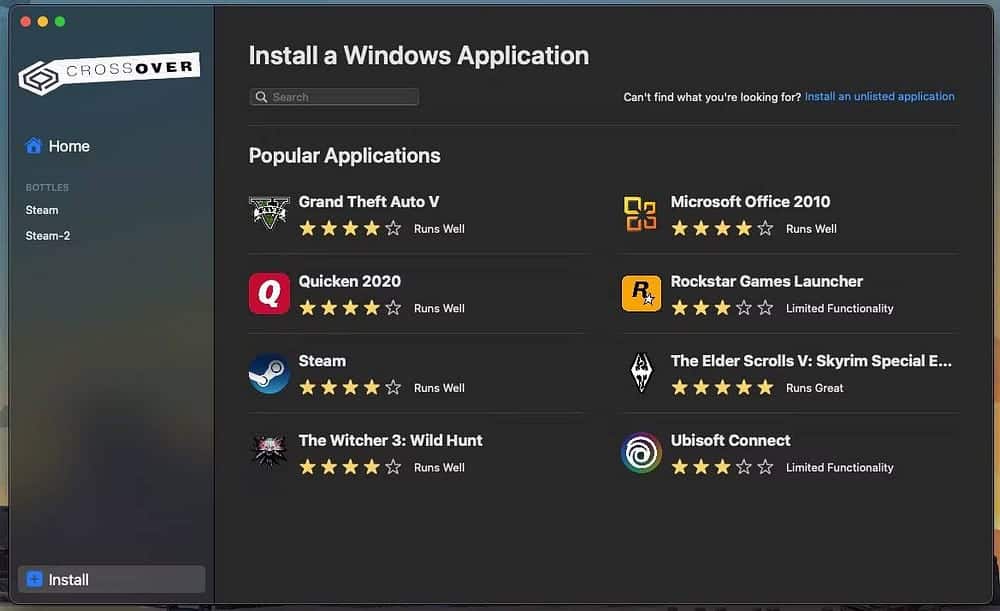
Task: Click the Install button at bottom
Action: (112, 579)
